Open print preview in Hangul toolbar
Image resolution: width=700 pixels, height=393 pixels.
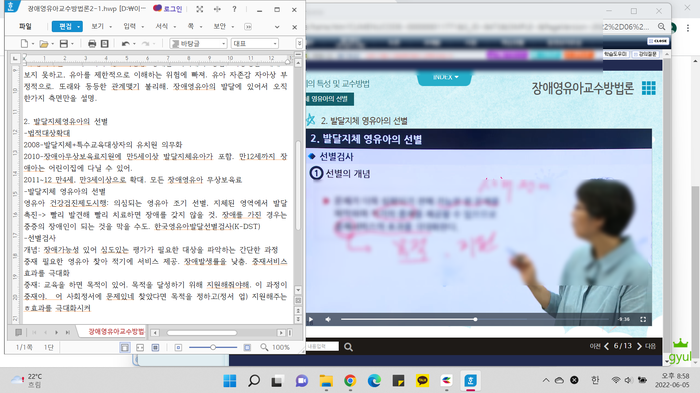(104, 43)
